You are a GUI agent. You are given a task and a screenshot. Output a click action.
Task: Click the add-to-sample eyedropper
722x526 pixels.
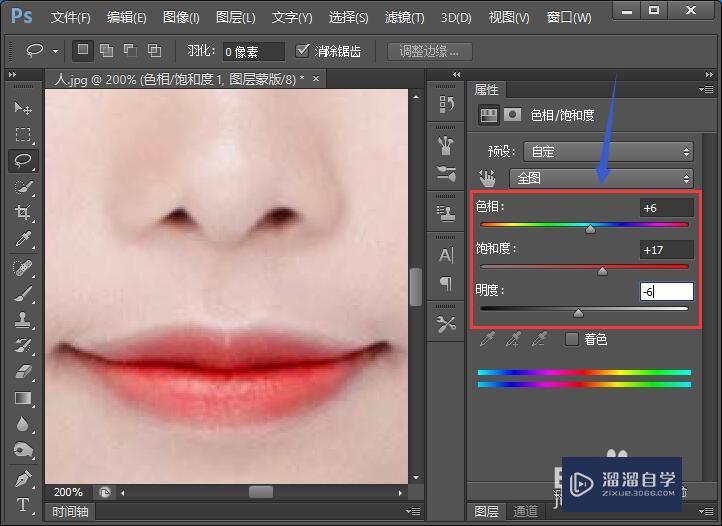point(513,339)
